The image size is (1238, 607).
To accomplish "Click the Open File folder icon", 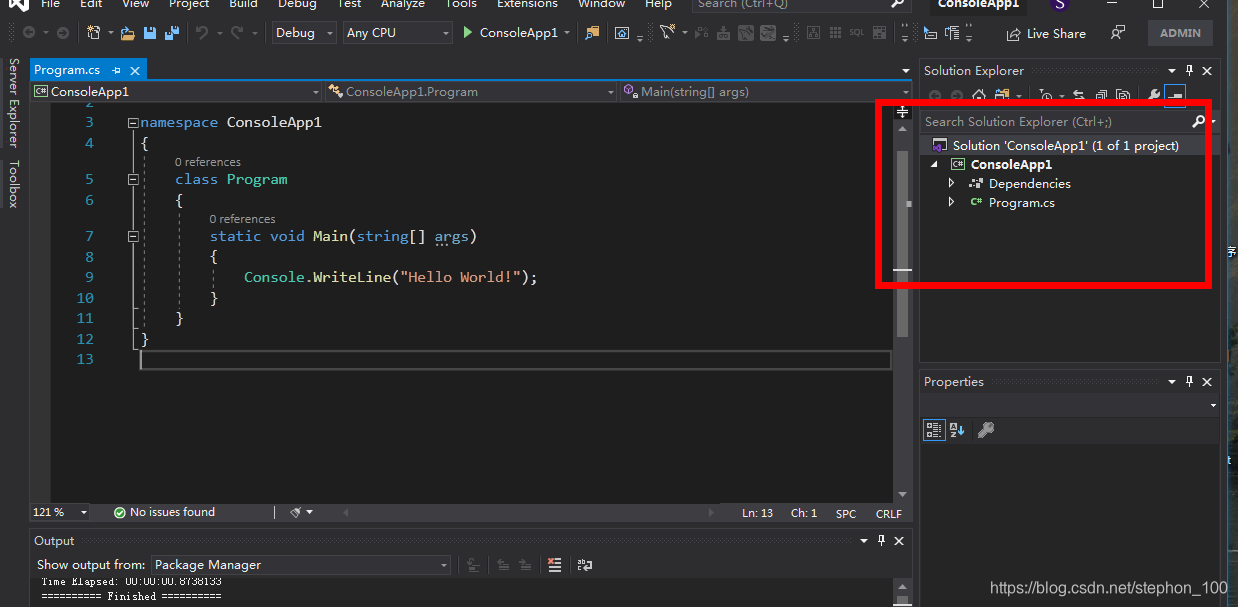I will pyautogui.click(x=127, y=33).
